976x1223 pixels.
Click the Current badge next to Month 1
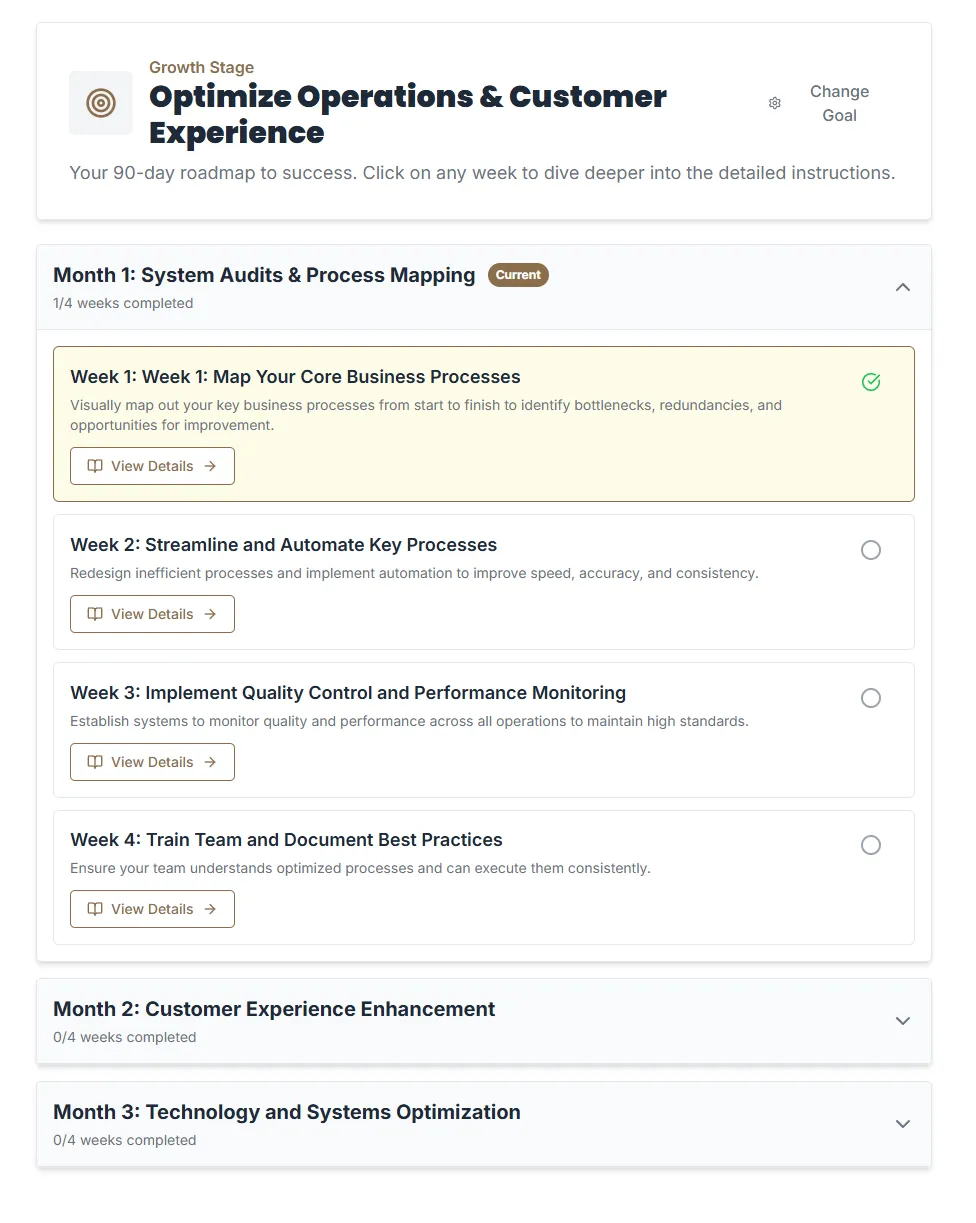click(x=518, y=275)
